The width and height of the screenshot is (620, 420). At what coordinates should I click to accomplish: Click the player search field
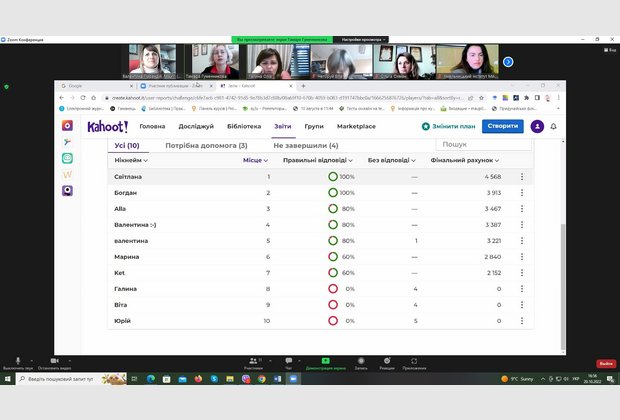pyautogui.click(x=480, y=145)
